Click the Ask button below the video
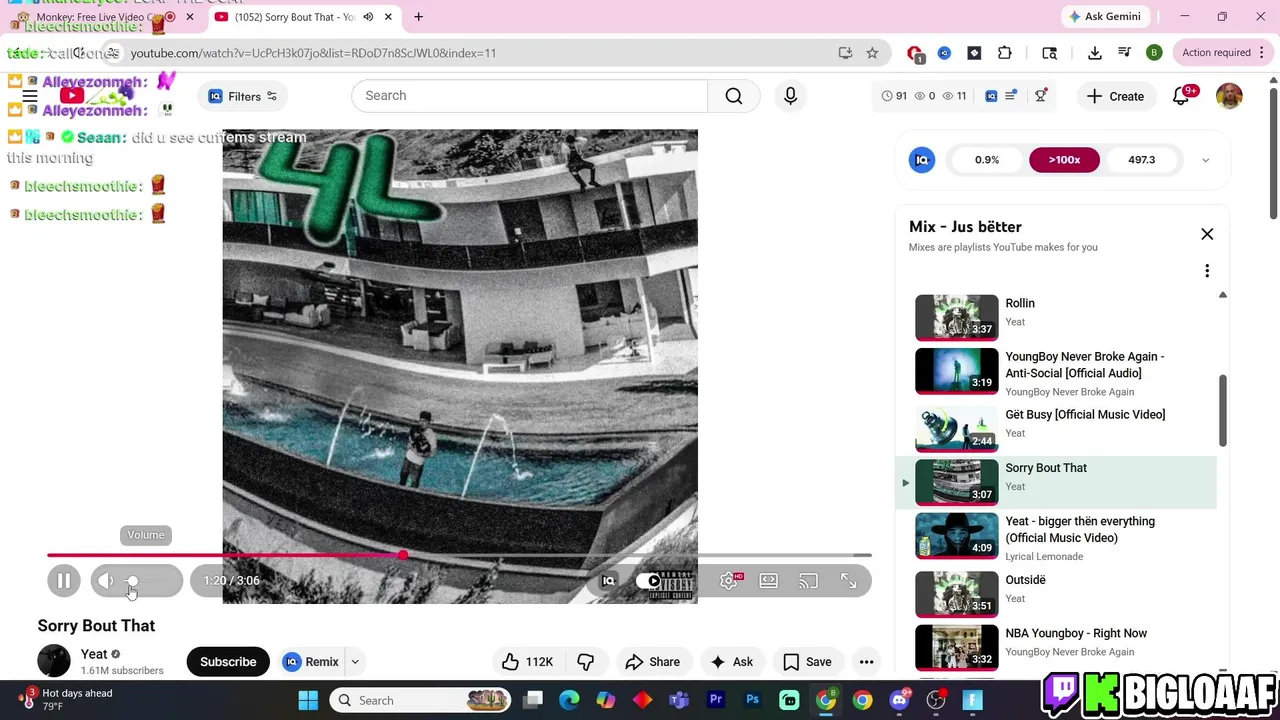1280x720 pixels. tap(731, 662)
